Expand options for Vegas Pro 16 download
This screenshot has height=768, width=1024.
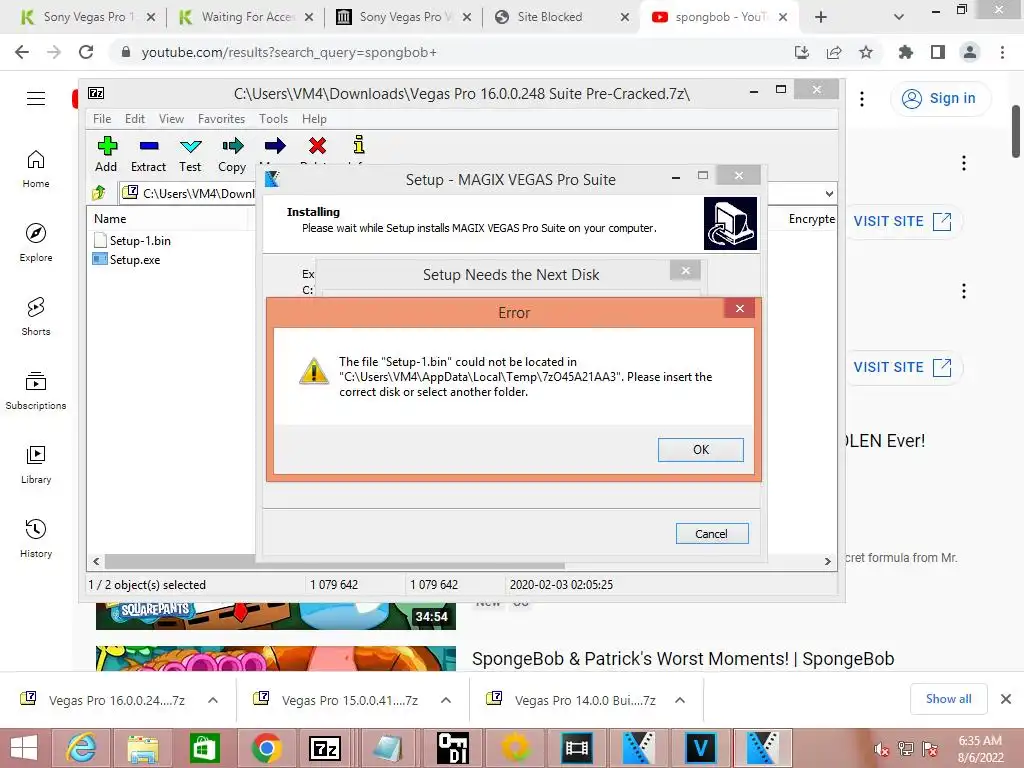coord(213,700)
